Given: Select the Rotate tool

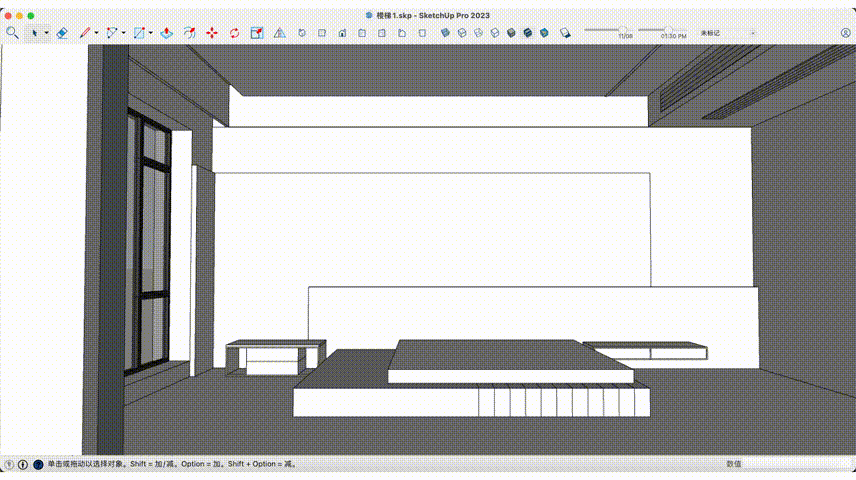Looking at the screenshot, I should pos(234,33).
